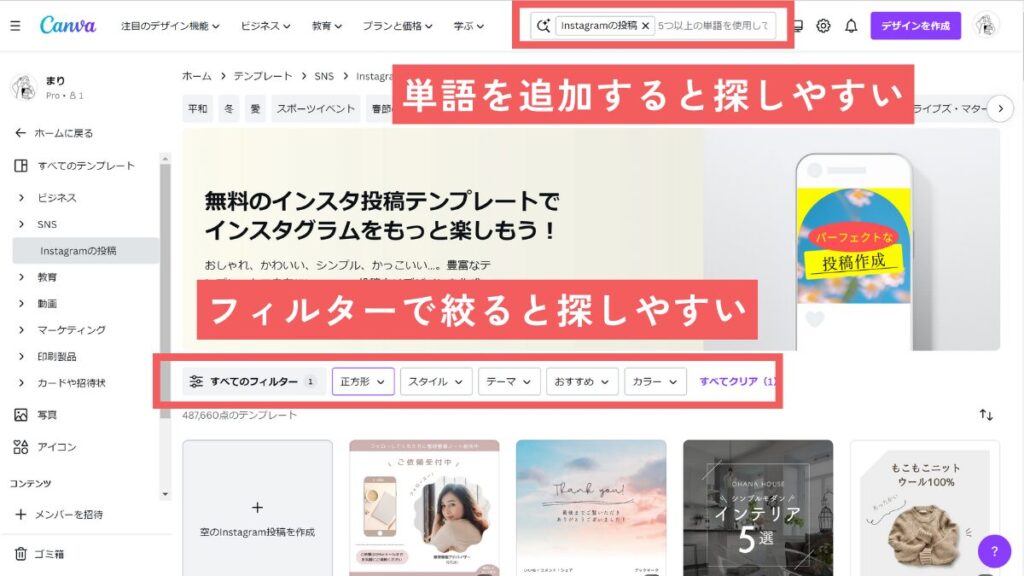Open the settings gear icon

[x=823, y=25]
